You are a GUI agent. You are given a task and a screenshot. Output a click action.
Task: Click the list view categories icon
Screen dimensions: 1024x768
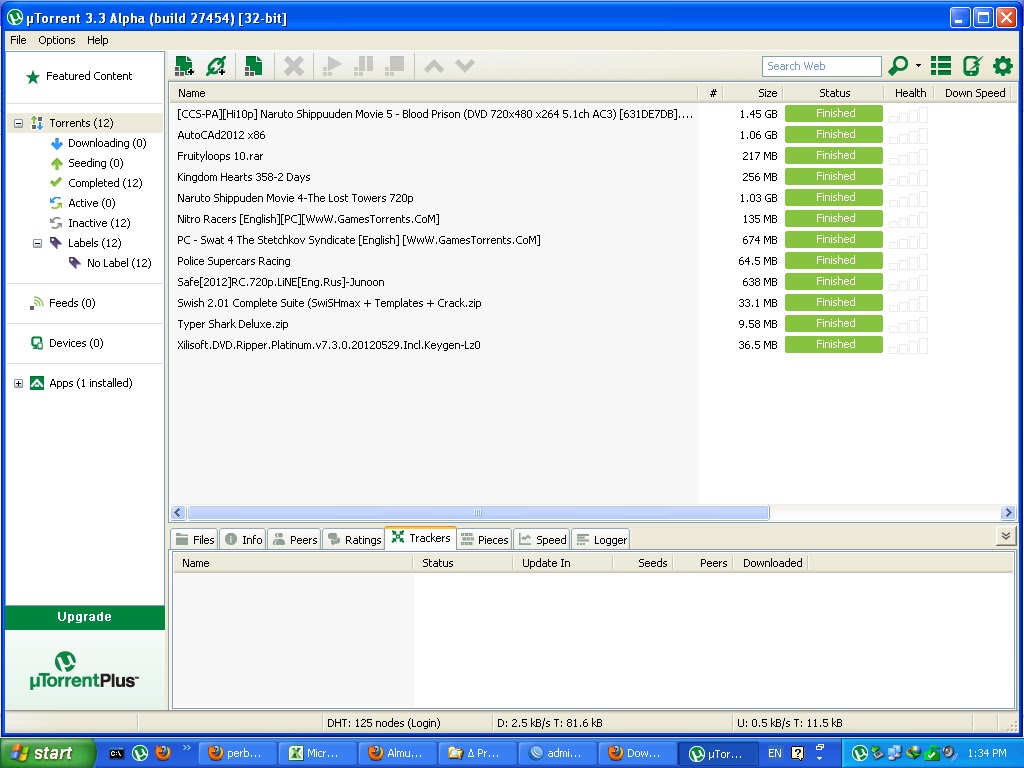click(x=940, y=65)
